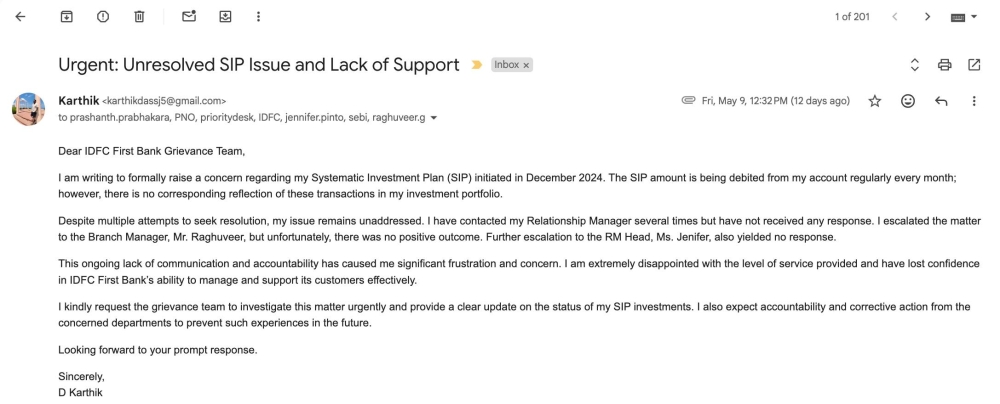Reply to Karthik's message
Screen dimensions: 1000x404
[x=940, y=101]
